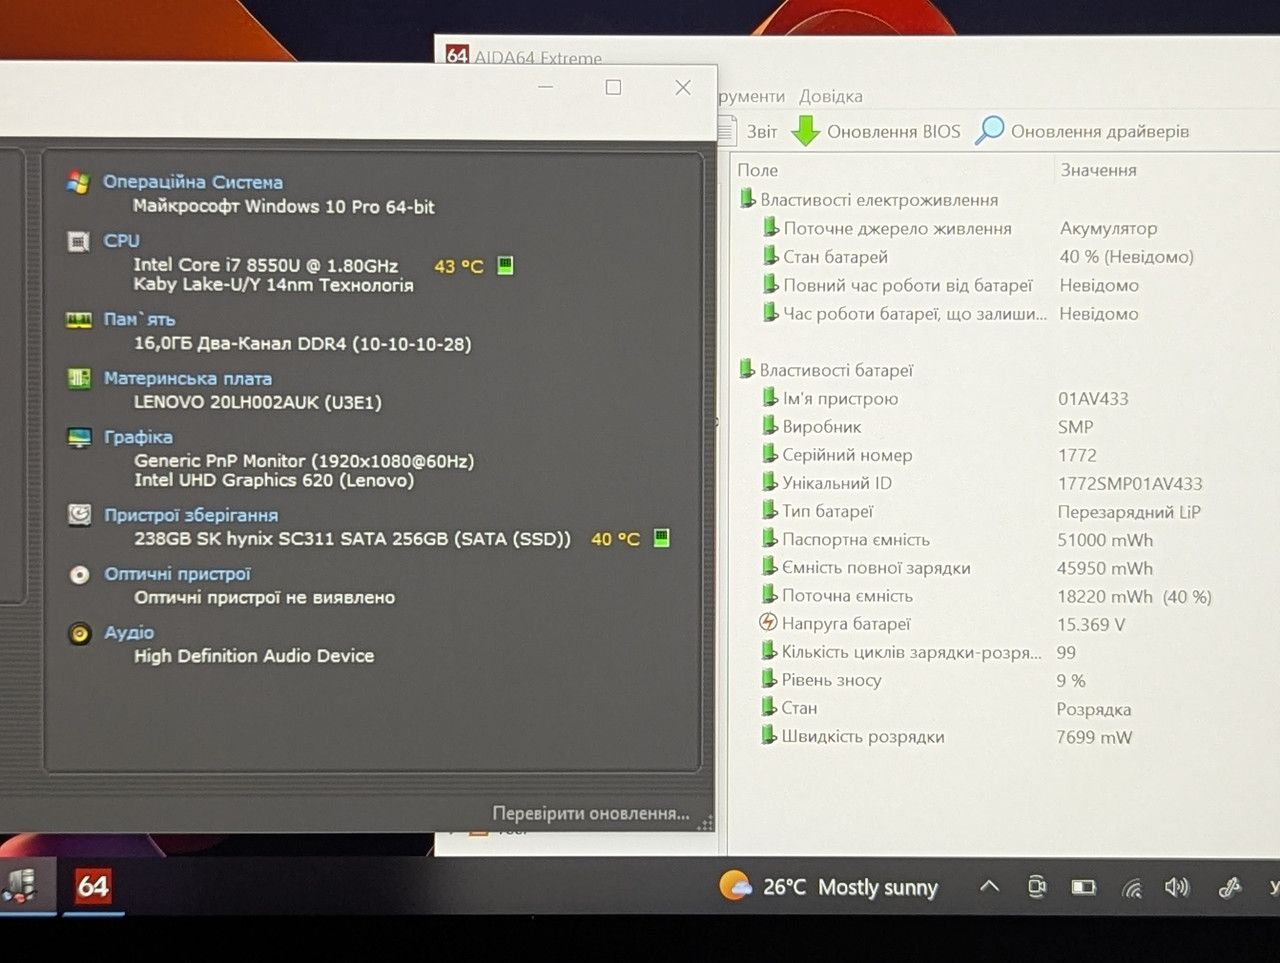Click the Оновлення драйверів toolbar button
The width and height of the screenshot is (1280, 963).
click(x=1082, y=131)
